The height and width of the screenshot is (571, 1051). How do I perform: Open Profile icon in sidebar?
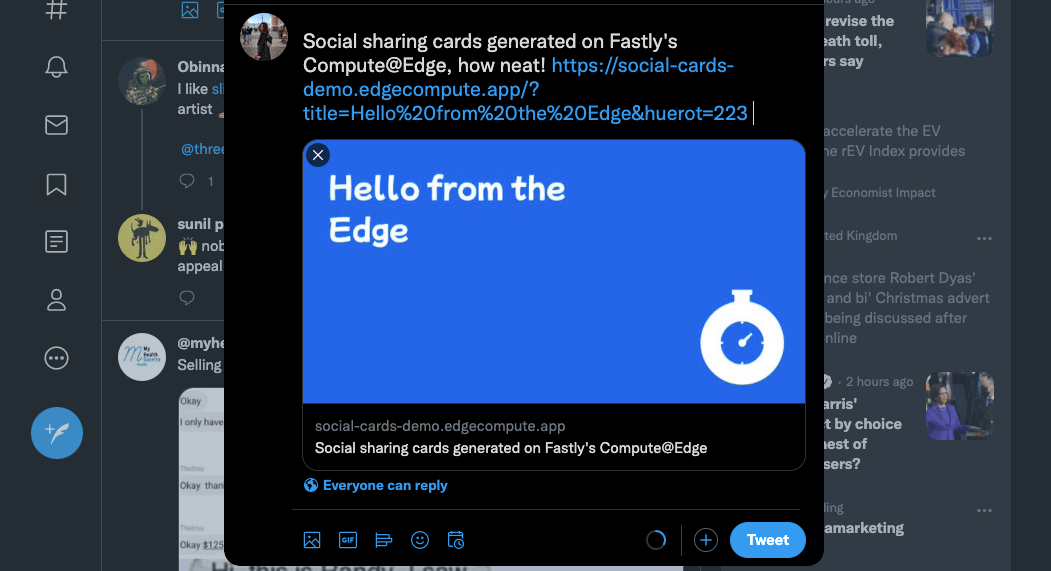[x=57, y=299]
